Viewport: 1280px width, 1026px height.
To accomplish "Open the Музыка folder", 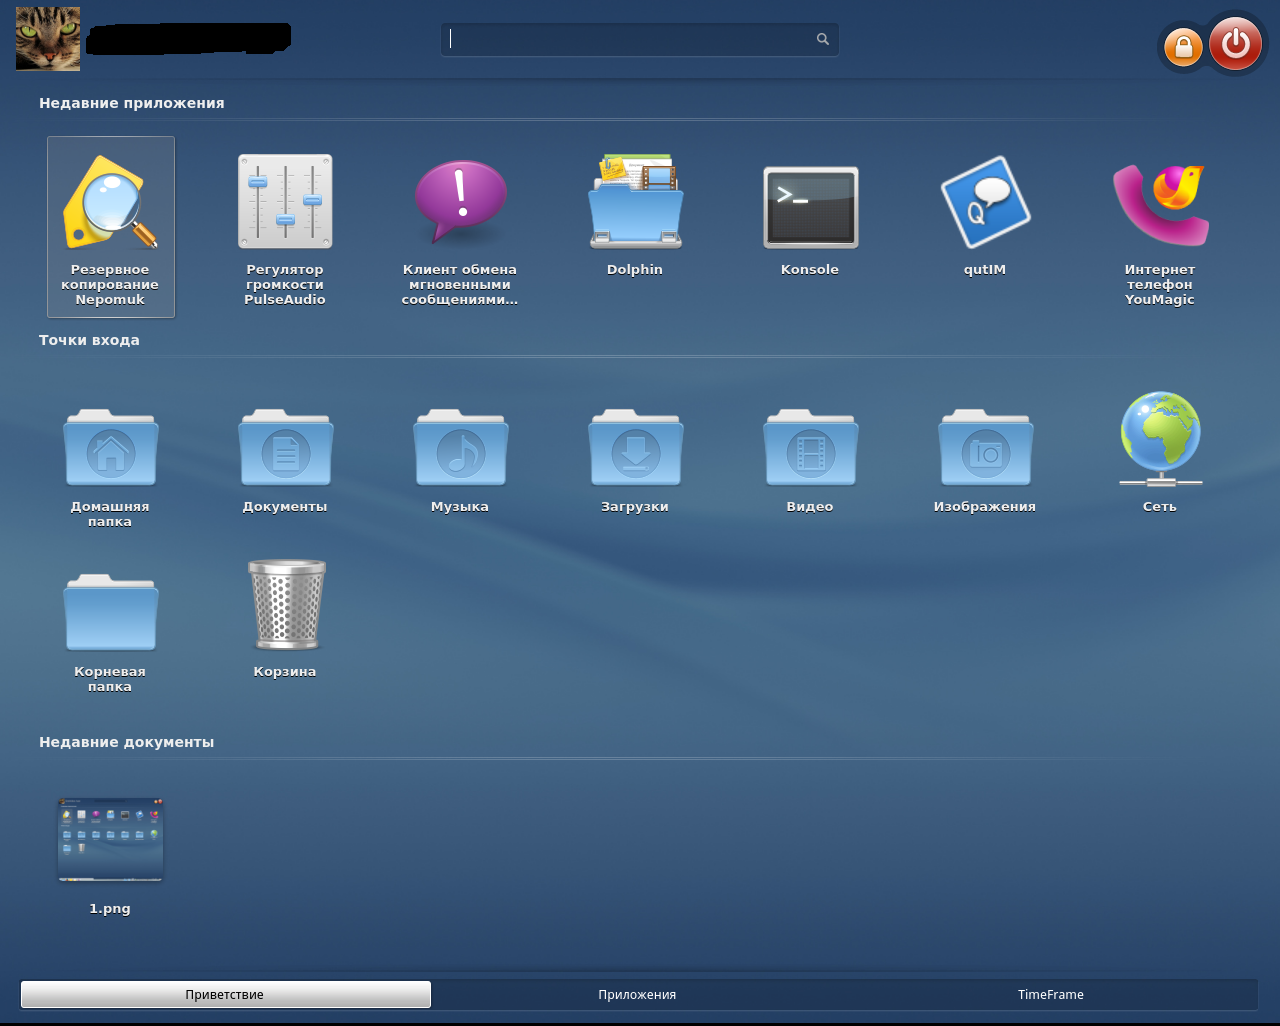I will click(x=460, y=447).
